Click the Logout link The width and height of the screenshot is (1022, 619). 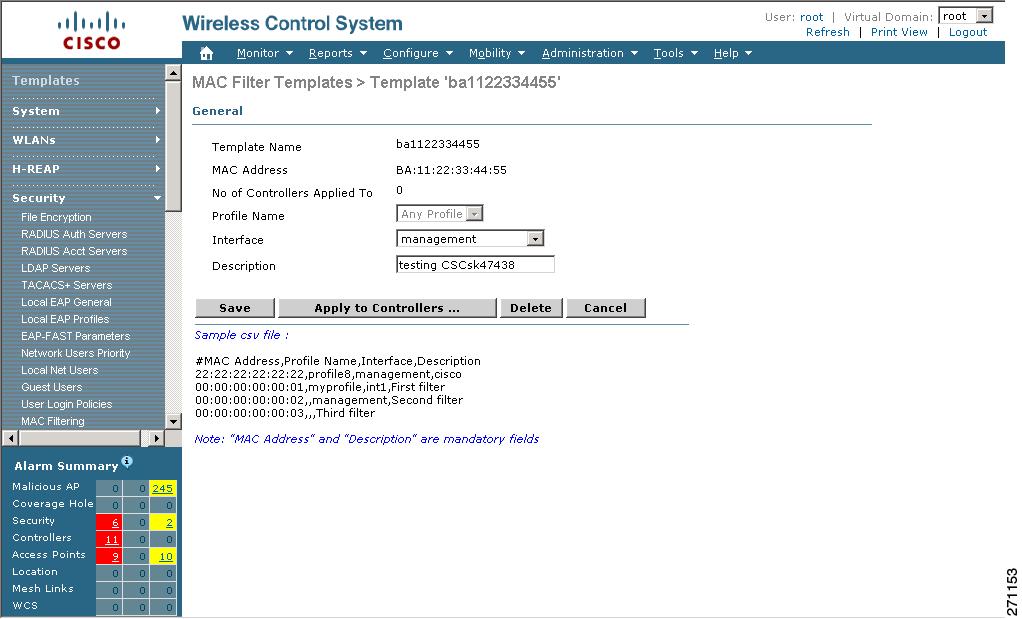click(968, 32)
